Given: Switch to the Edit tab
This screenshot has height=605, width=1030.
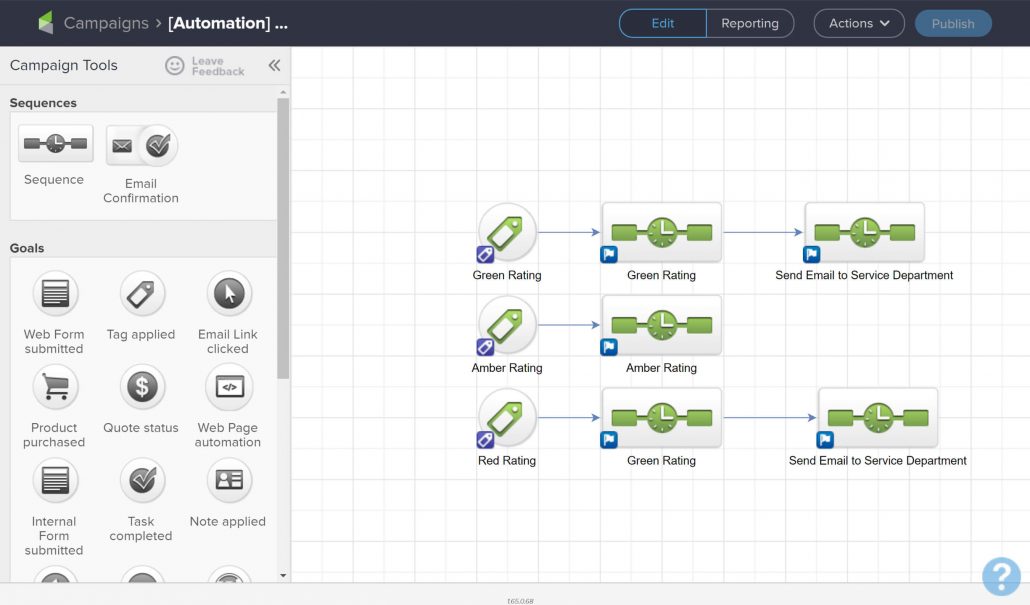Looking at the screenshot, I should click(663, 24).
